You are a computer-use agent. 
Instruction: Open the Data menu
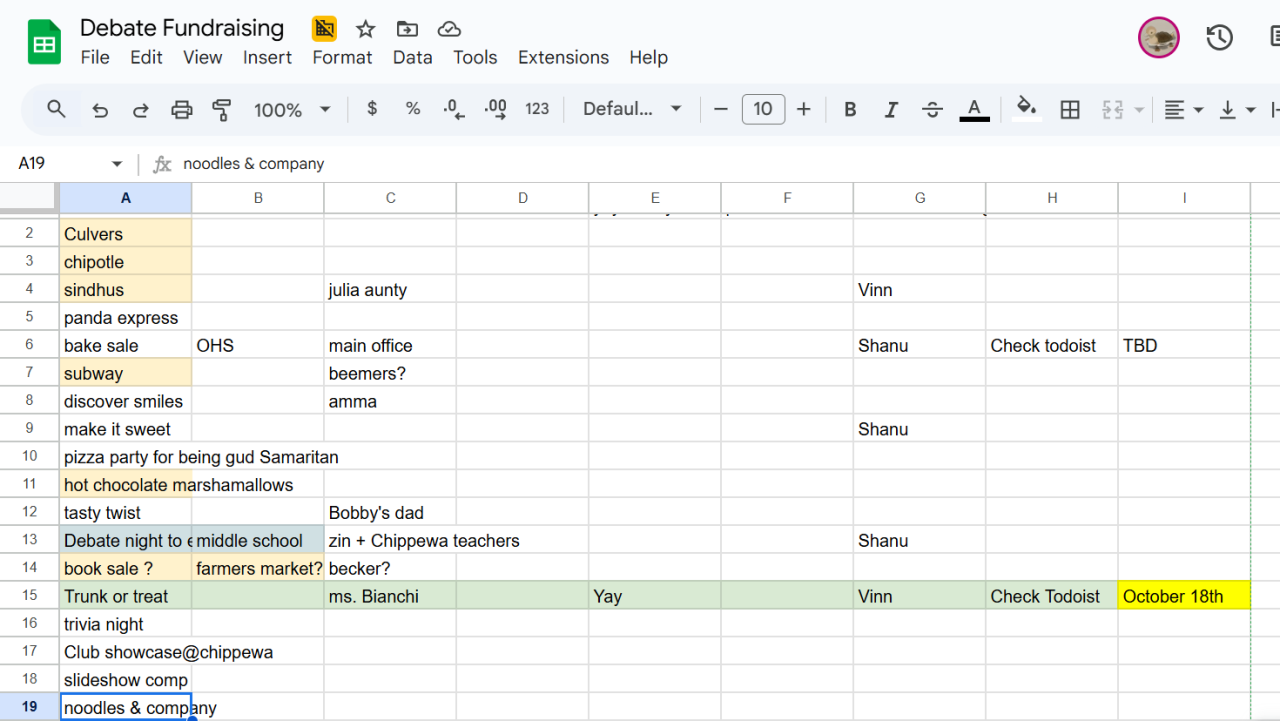pyautogui.click(x=412, y=57)
